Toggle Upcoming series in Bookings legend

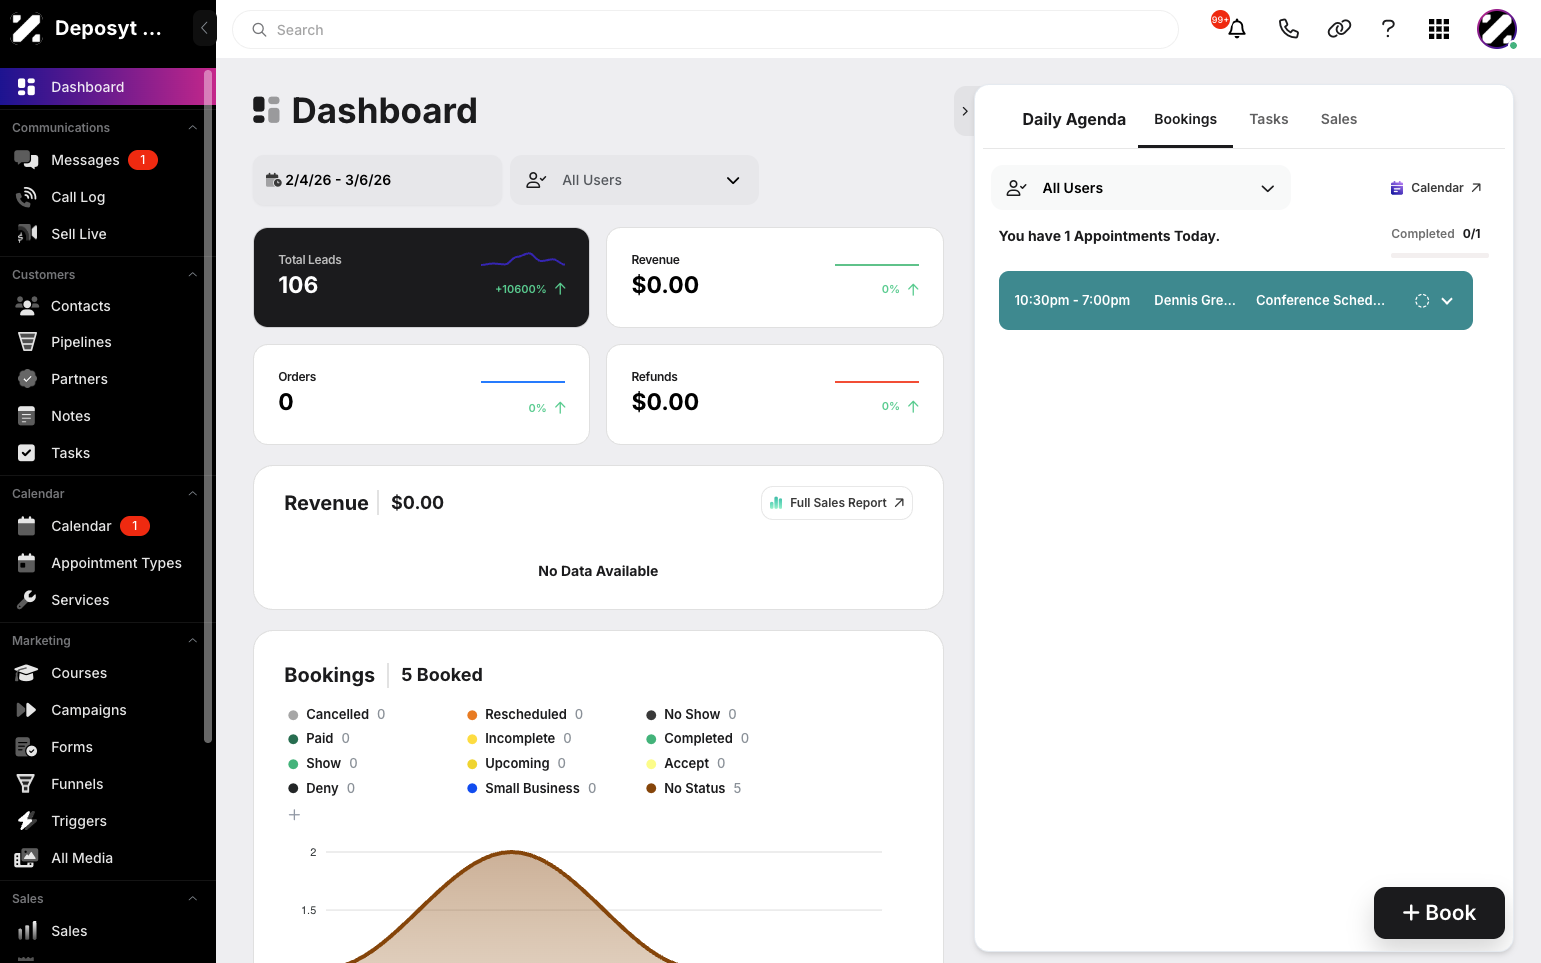click(516, 763)
